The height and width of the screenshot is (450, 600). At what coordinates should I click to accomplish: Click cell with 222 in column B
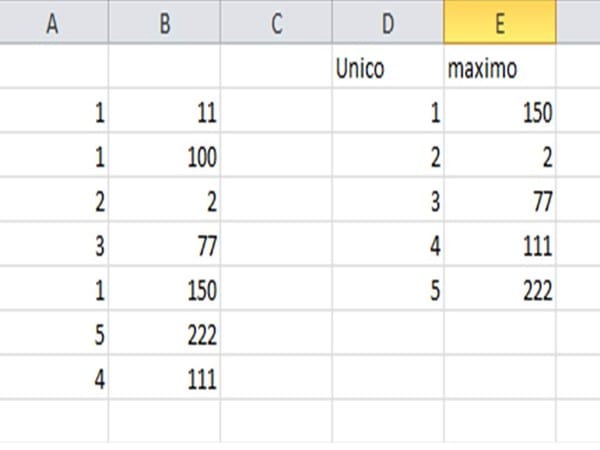point(164,334)
